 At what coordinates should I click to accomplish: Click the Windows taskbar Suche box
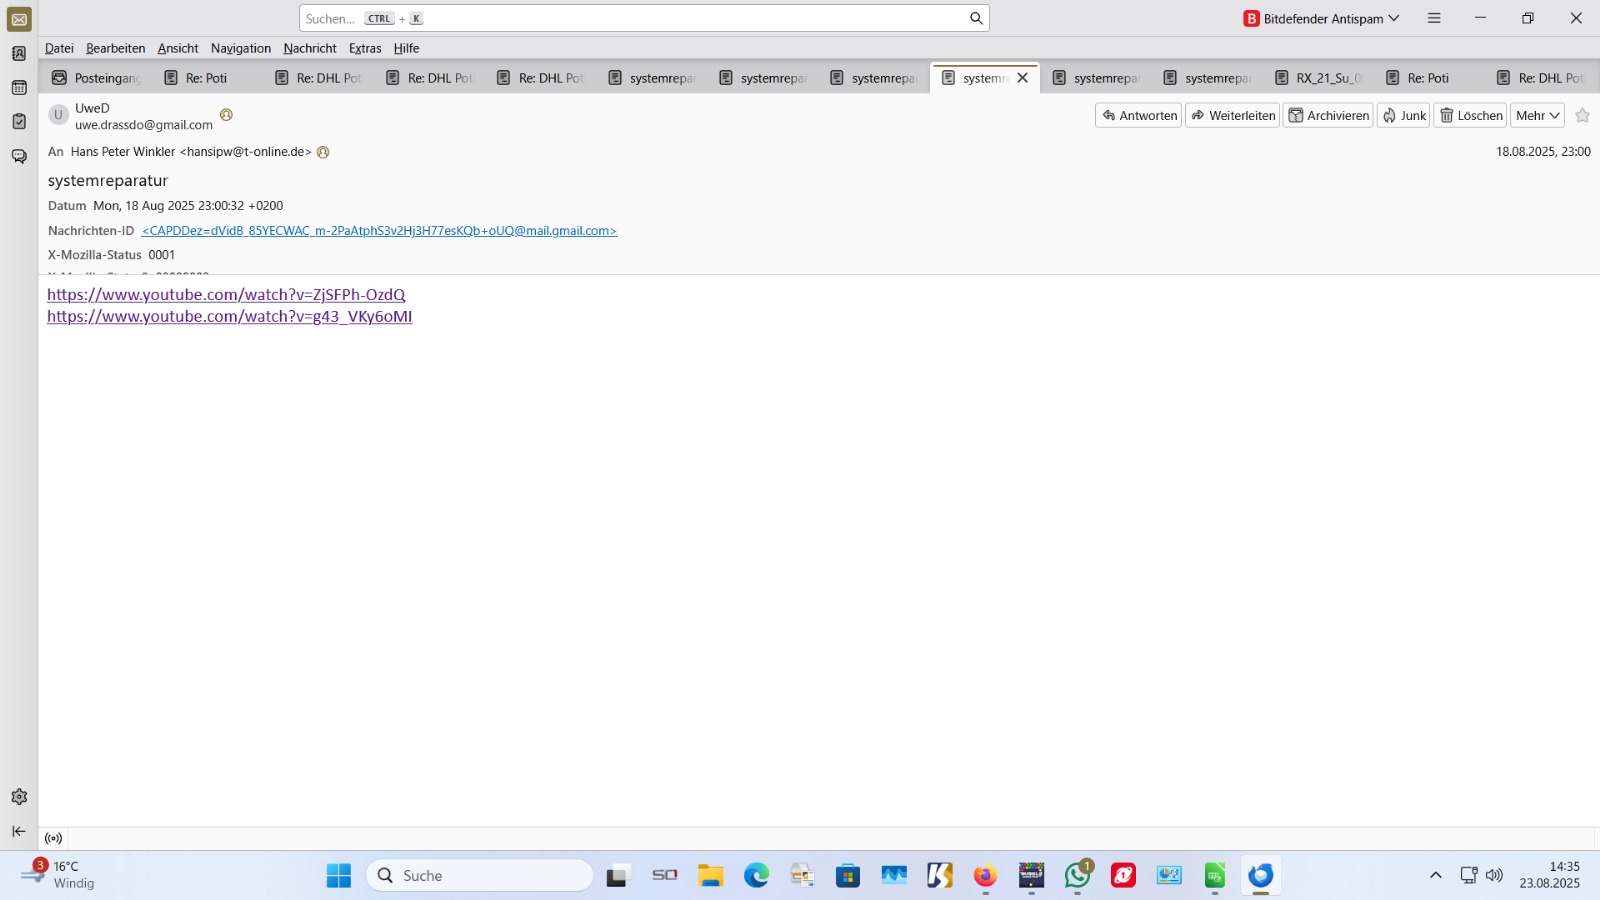click(480, 876)
